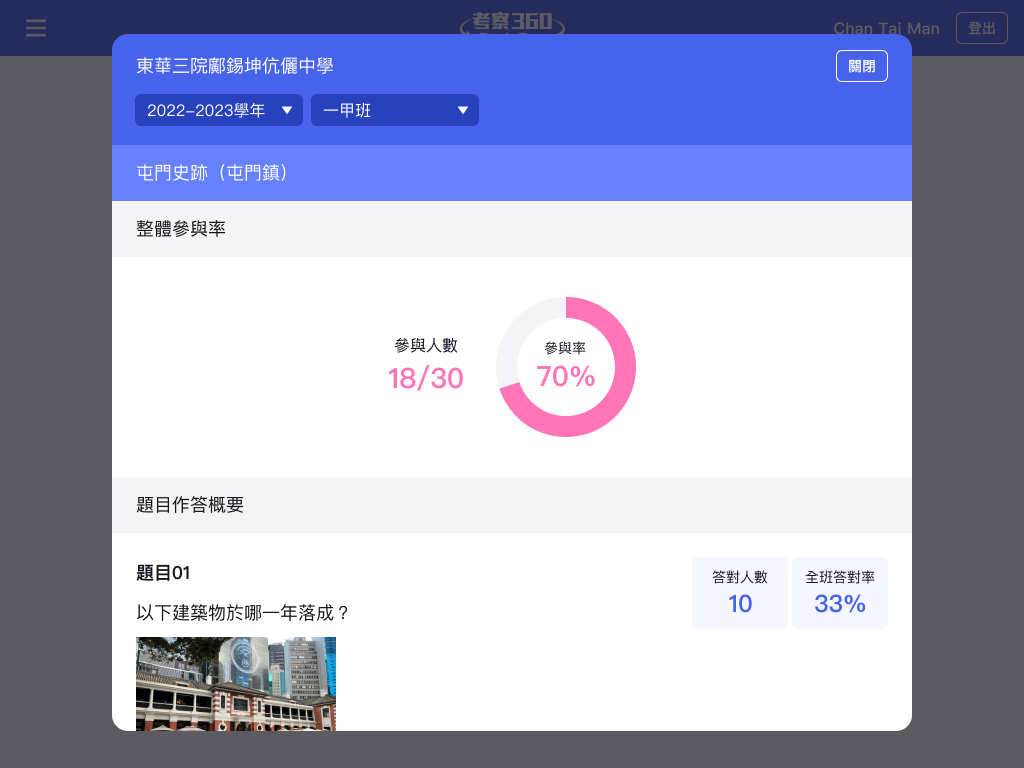Click the Chan Tai Man username
Screen dimensions: 1024x768
point(886,28)
